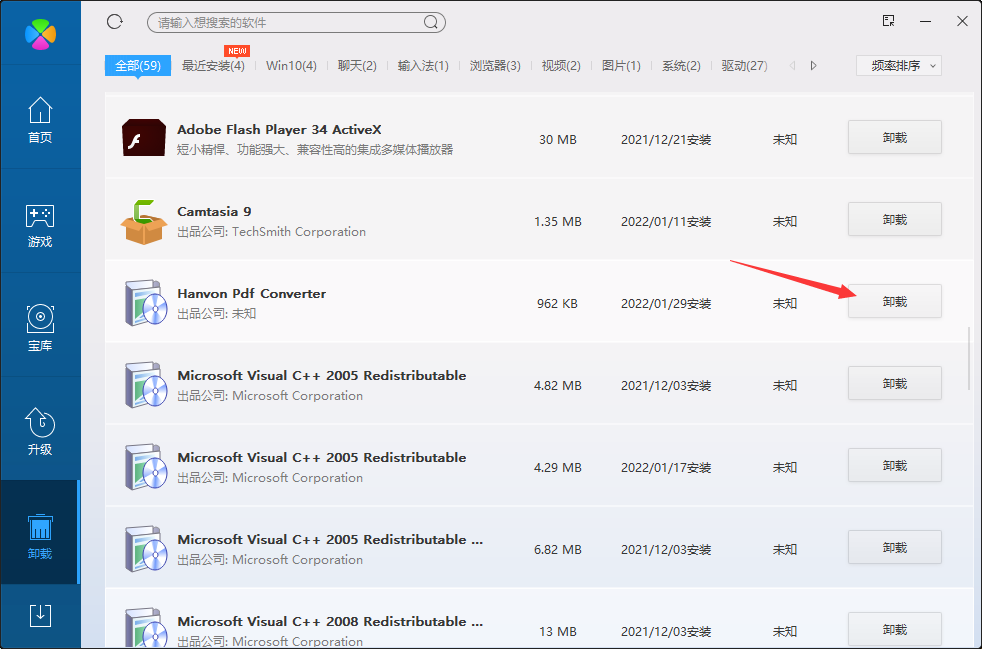Click the icon of the 6.82 MB Visual C++ 2005 entry
Screen dimensions: 982x649
(146, 549)
